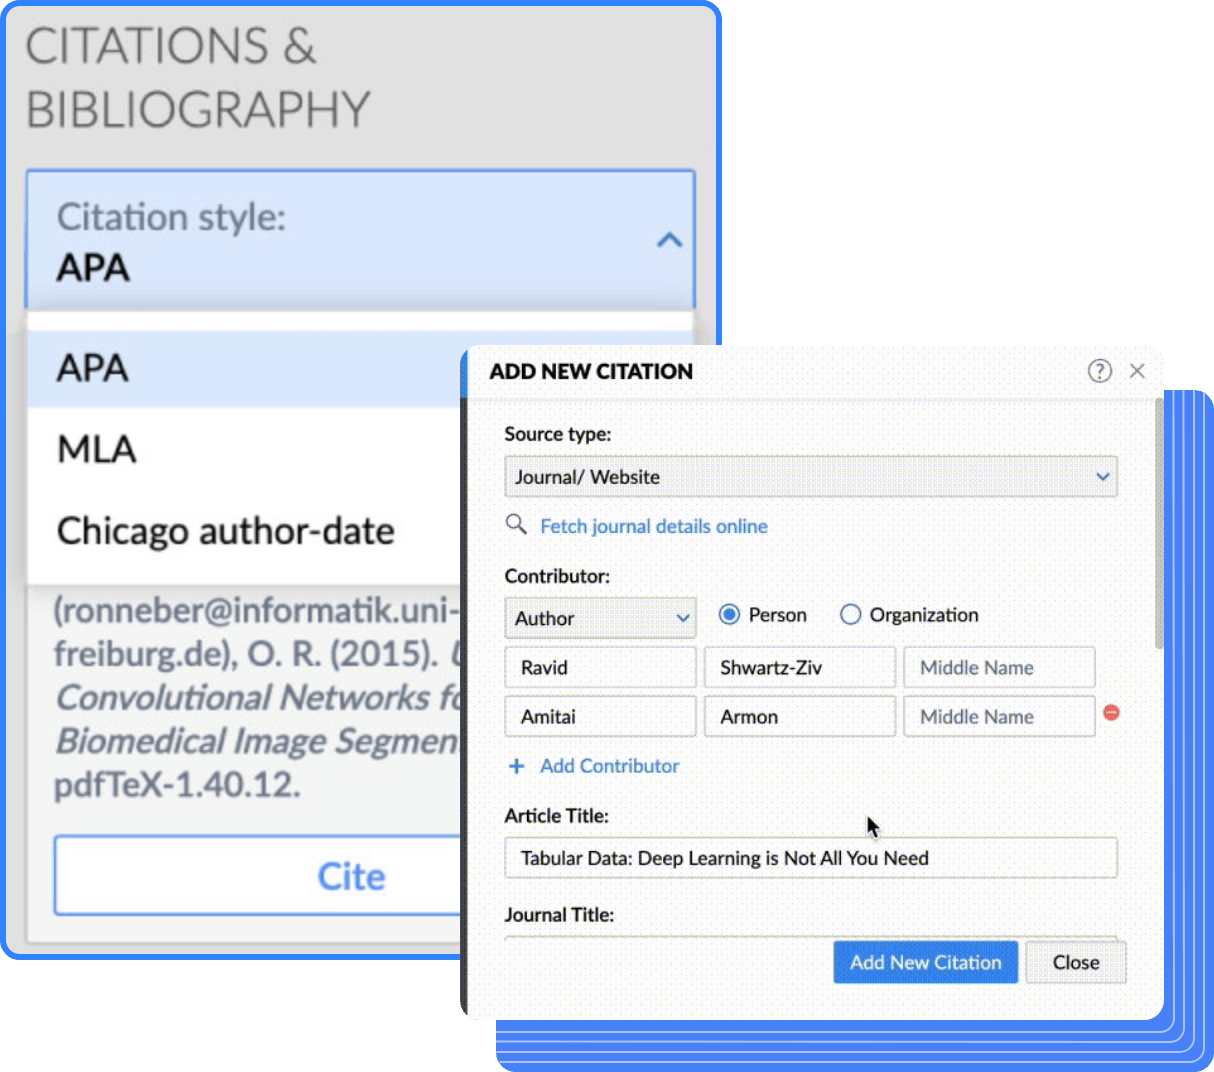The image size is (1214, 1072).
Task: Click the Add New Citation button
Action: [x=926, y=962]
